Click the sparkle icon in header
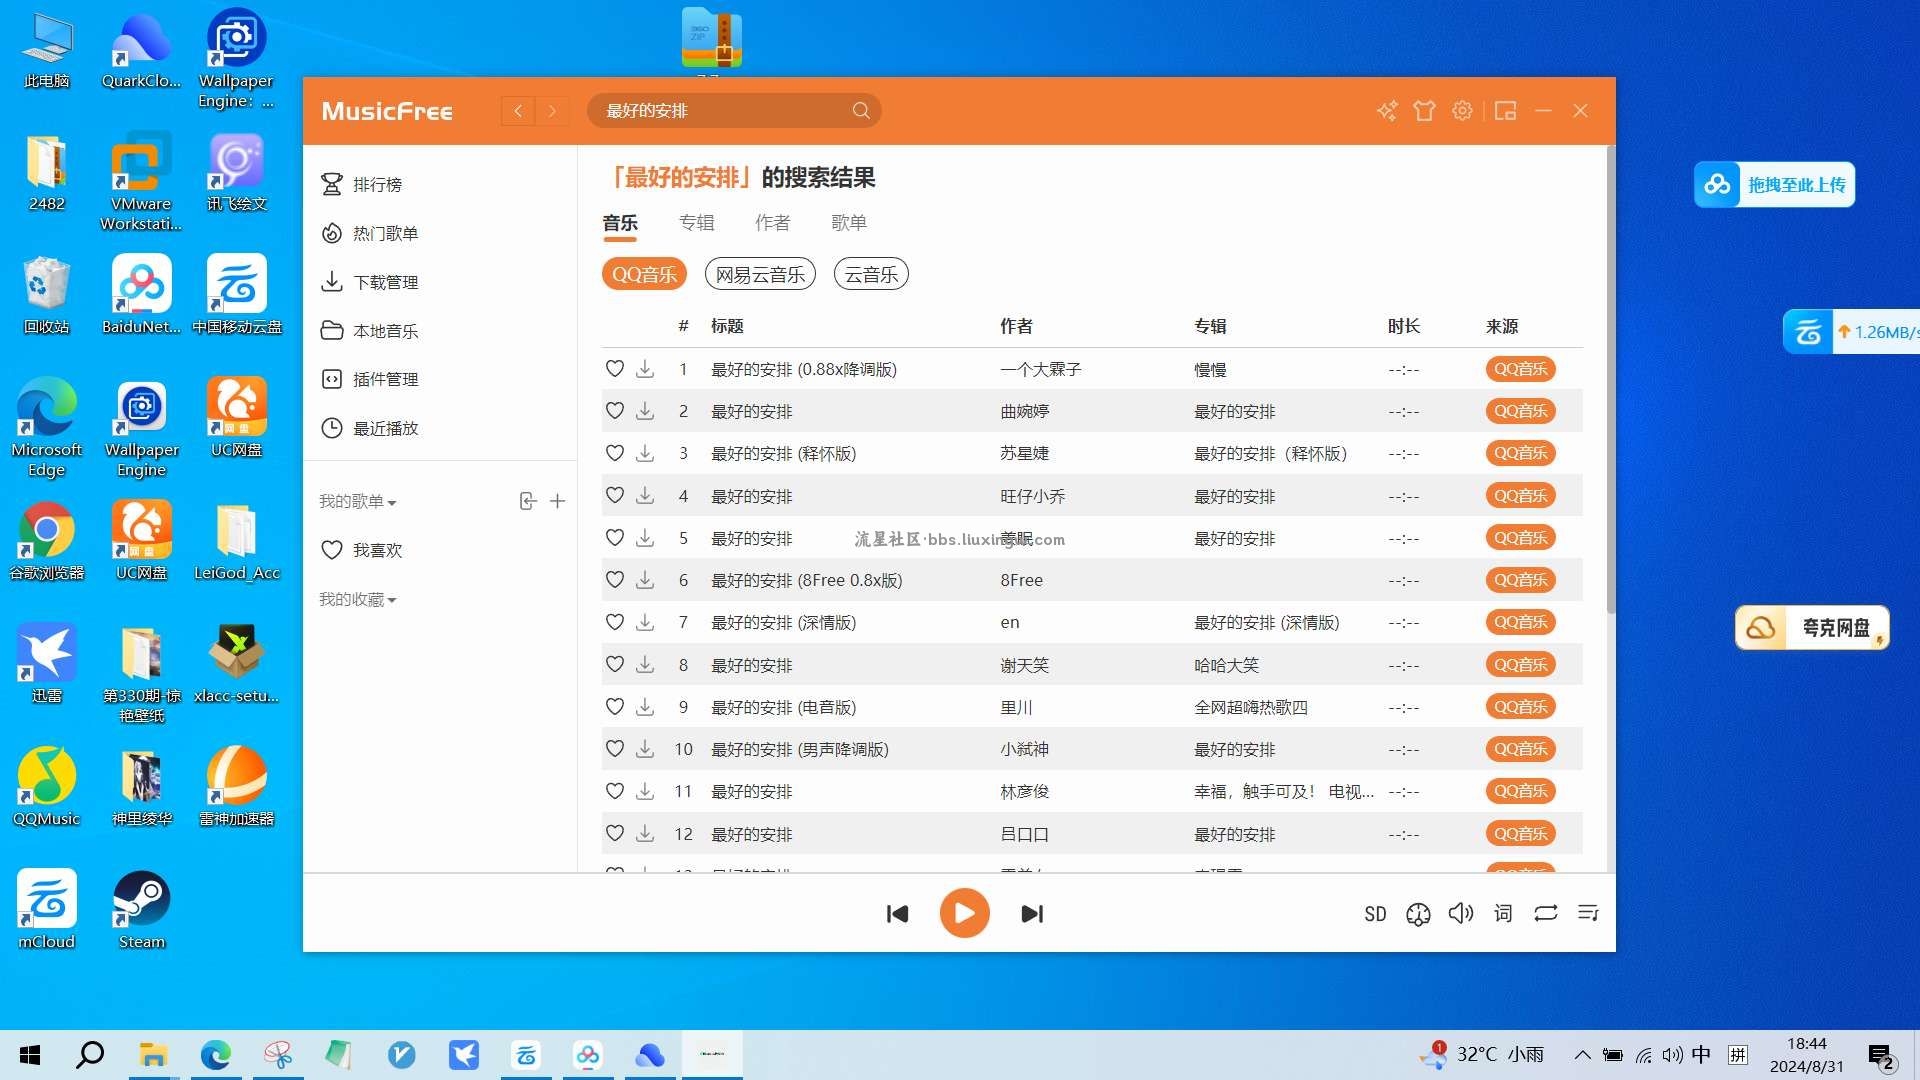Image resolution: width=1920 pixels, height=1080 pixels. pos(1387,111)
